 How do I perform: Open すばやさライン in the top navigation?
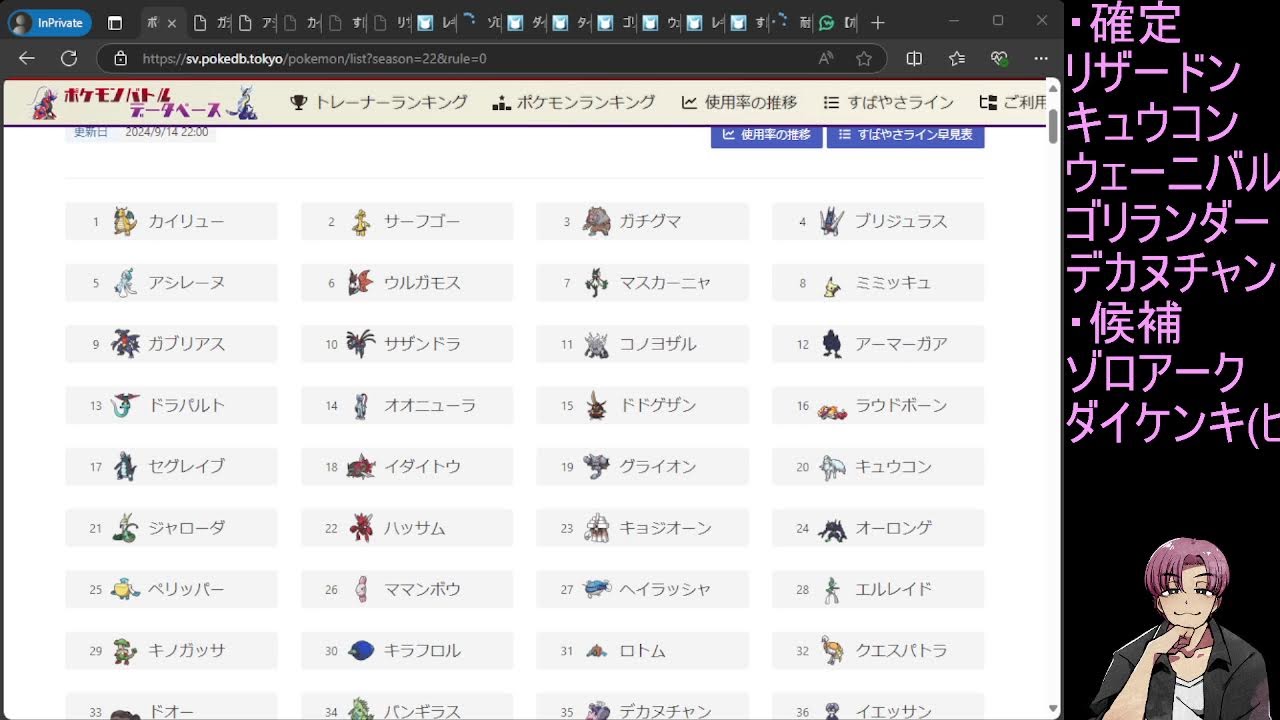pyautogui.click(x=889, y=102)
